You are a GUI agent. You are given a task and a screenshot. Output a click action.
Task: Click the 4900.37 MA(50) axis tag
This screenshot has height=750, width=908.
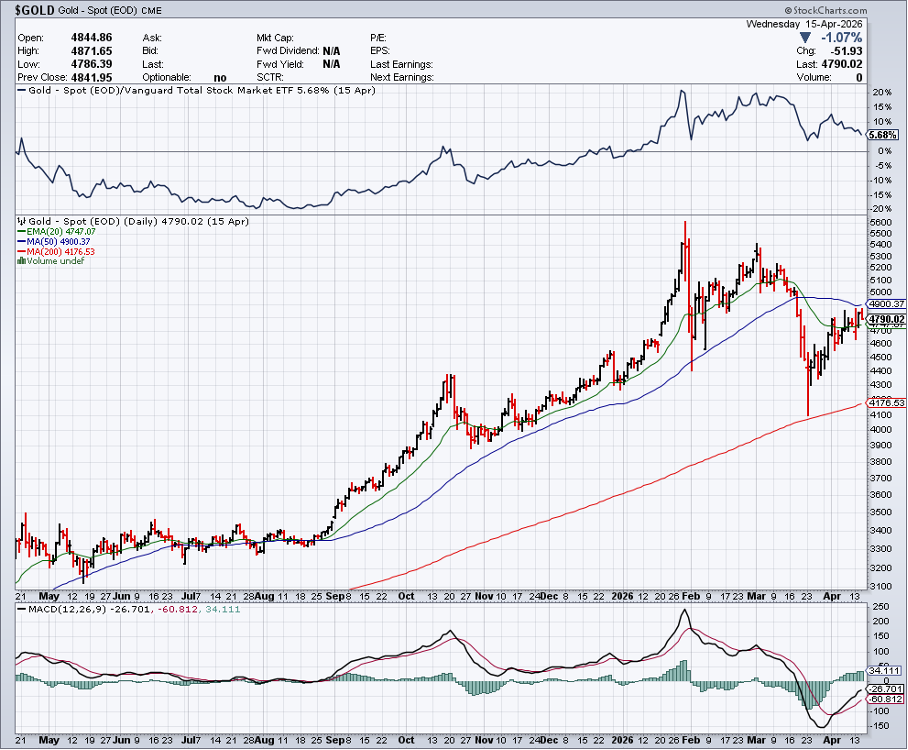(886, 303)
